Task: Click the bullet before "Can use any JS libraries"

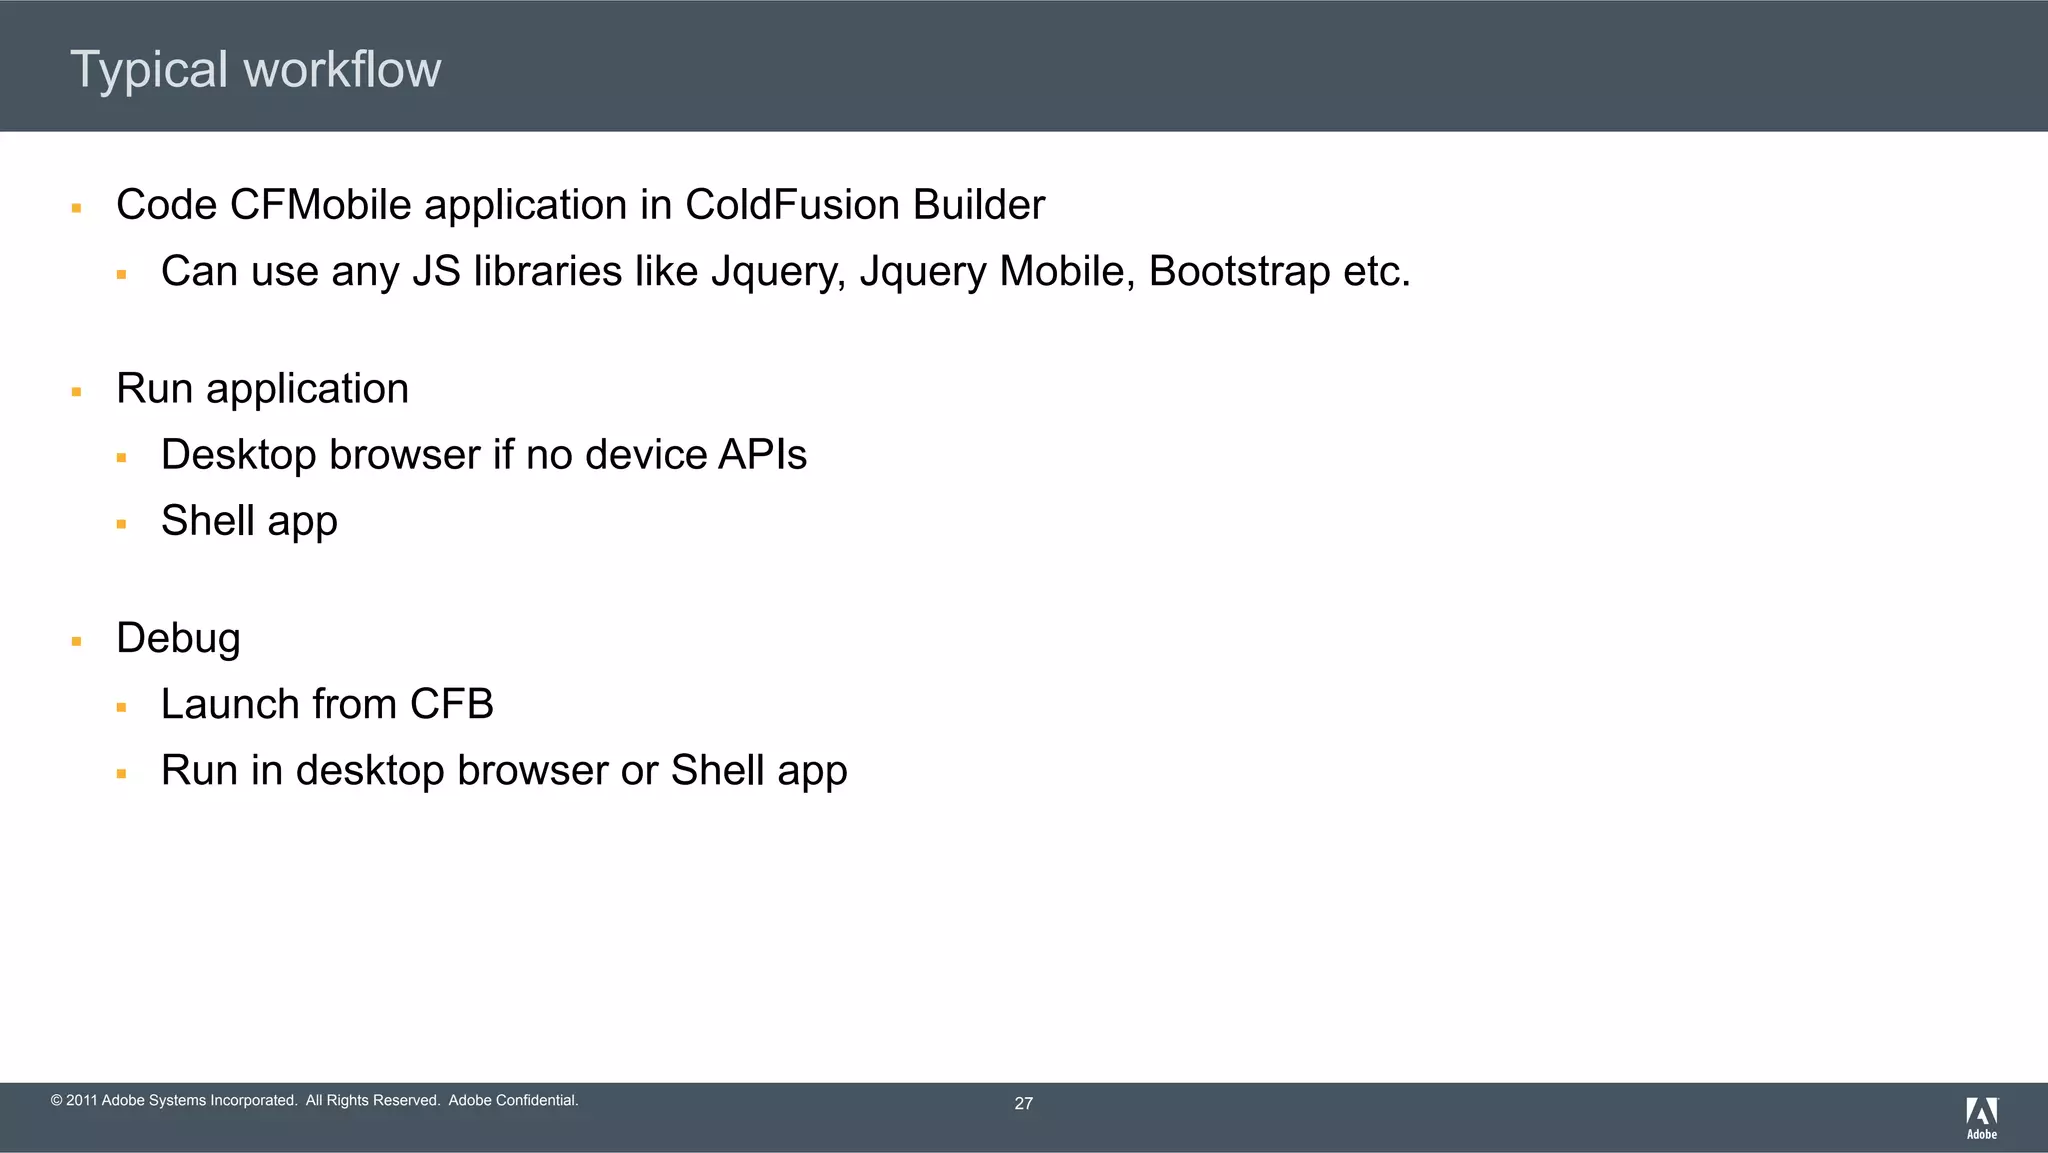Action: pos(121,274)
